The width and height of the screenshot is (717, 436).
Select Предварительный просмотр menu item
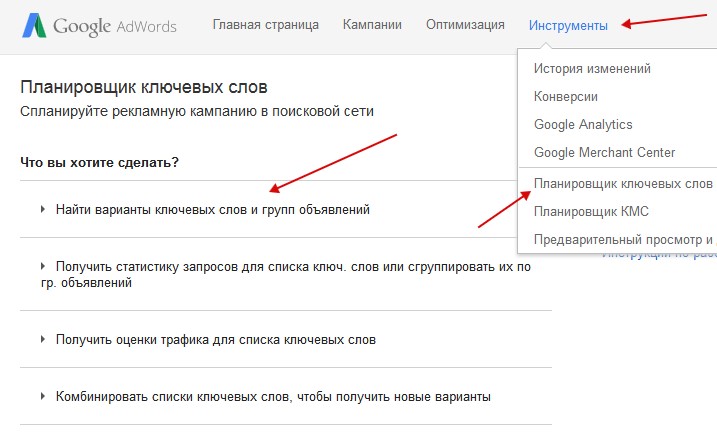click(623, 239)
